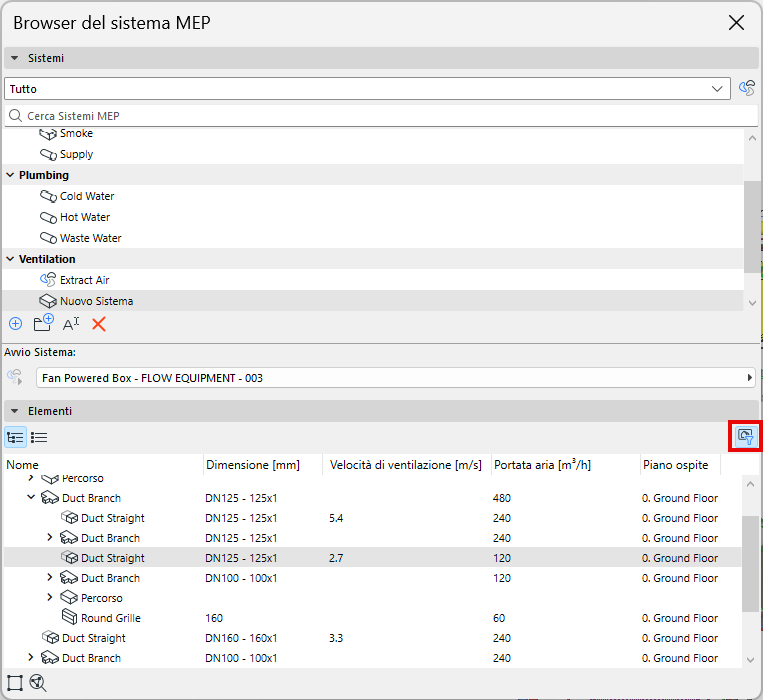Click the Cerca Sistemi MEP search field
Image resolution: width=763 pixels, height=700 pixels.
381,116
